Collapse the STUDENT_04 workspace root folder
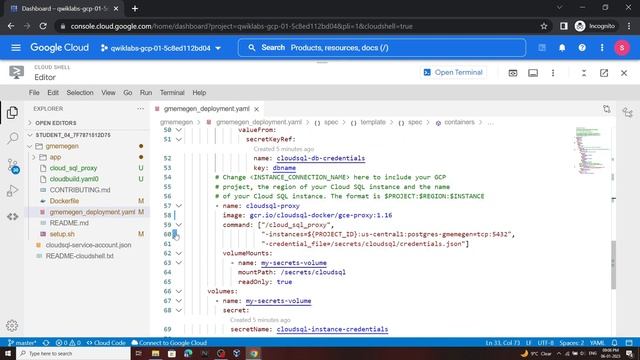Image resolution: width=640 pixels, height=360 pixels. pyautogui.click(x=30, y=135)
